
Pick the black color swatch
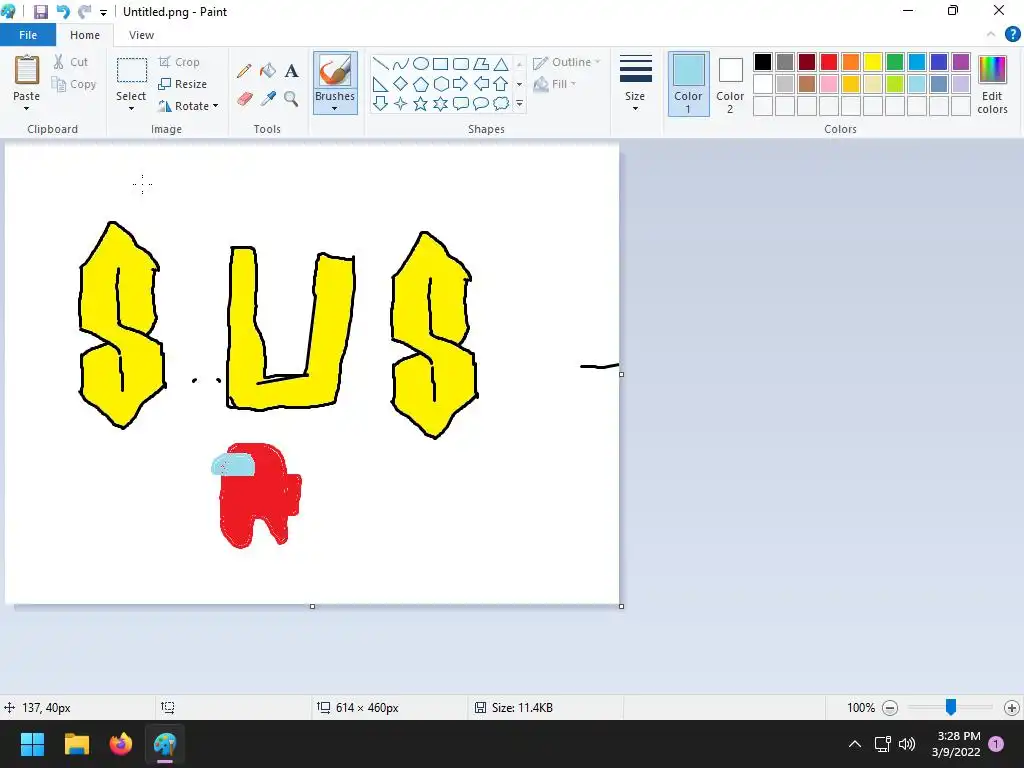pos(763,62)
